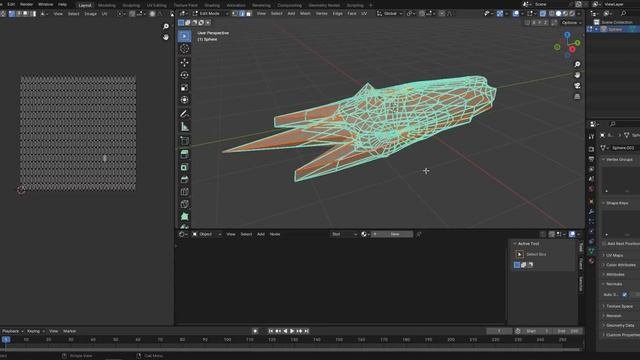The image size is (640, 360).
Task: Click the Sphere object in Outliner
Action: (615, 29)
